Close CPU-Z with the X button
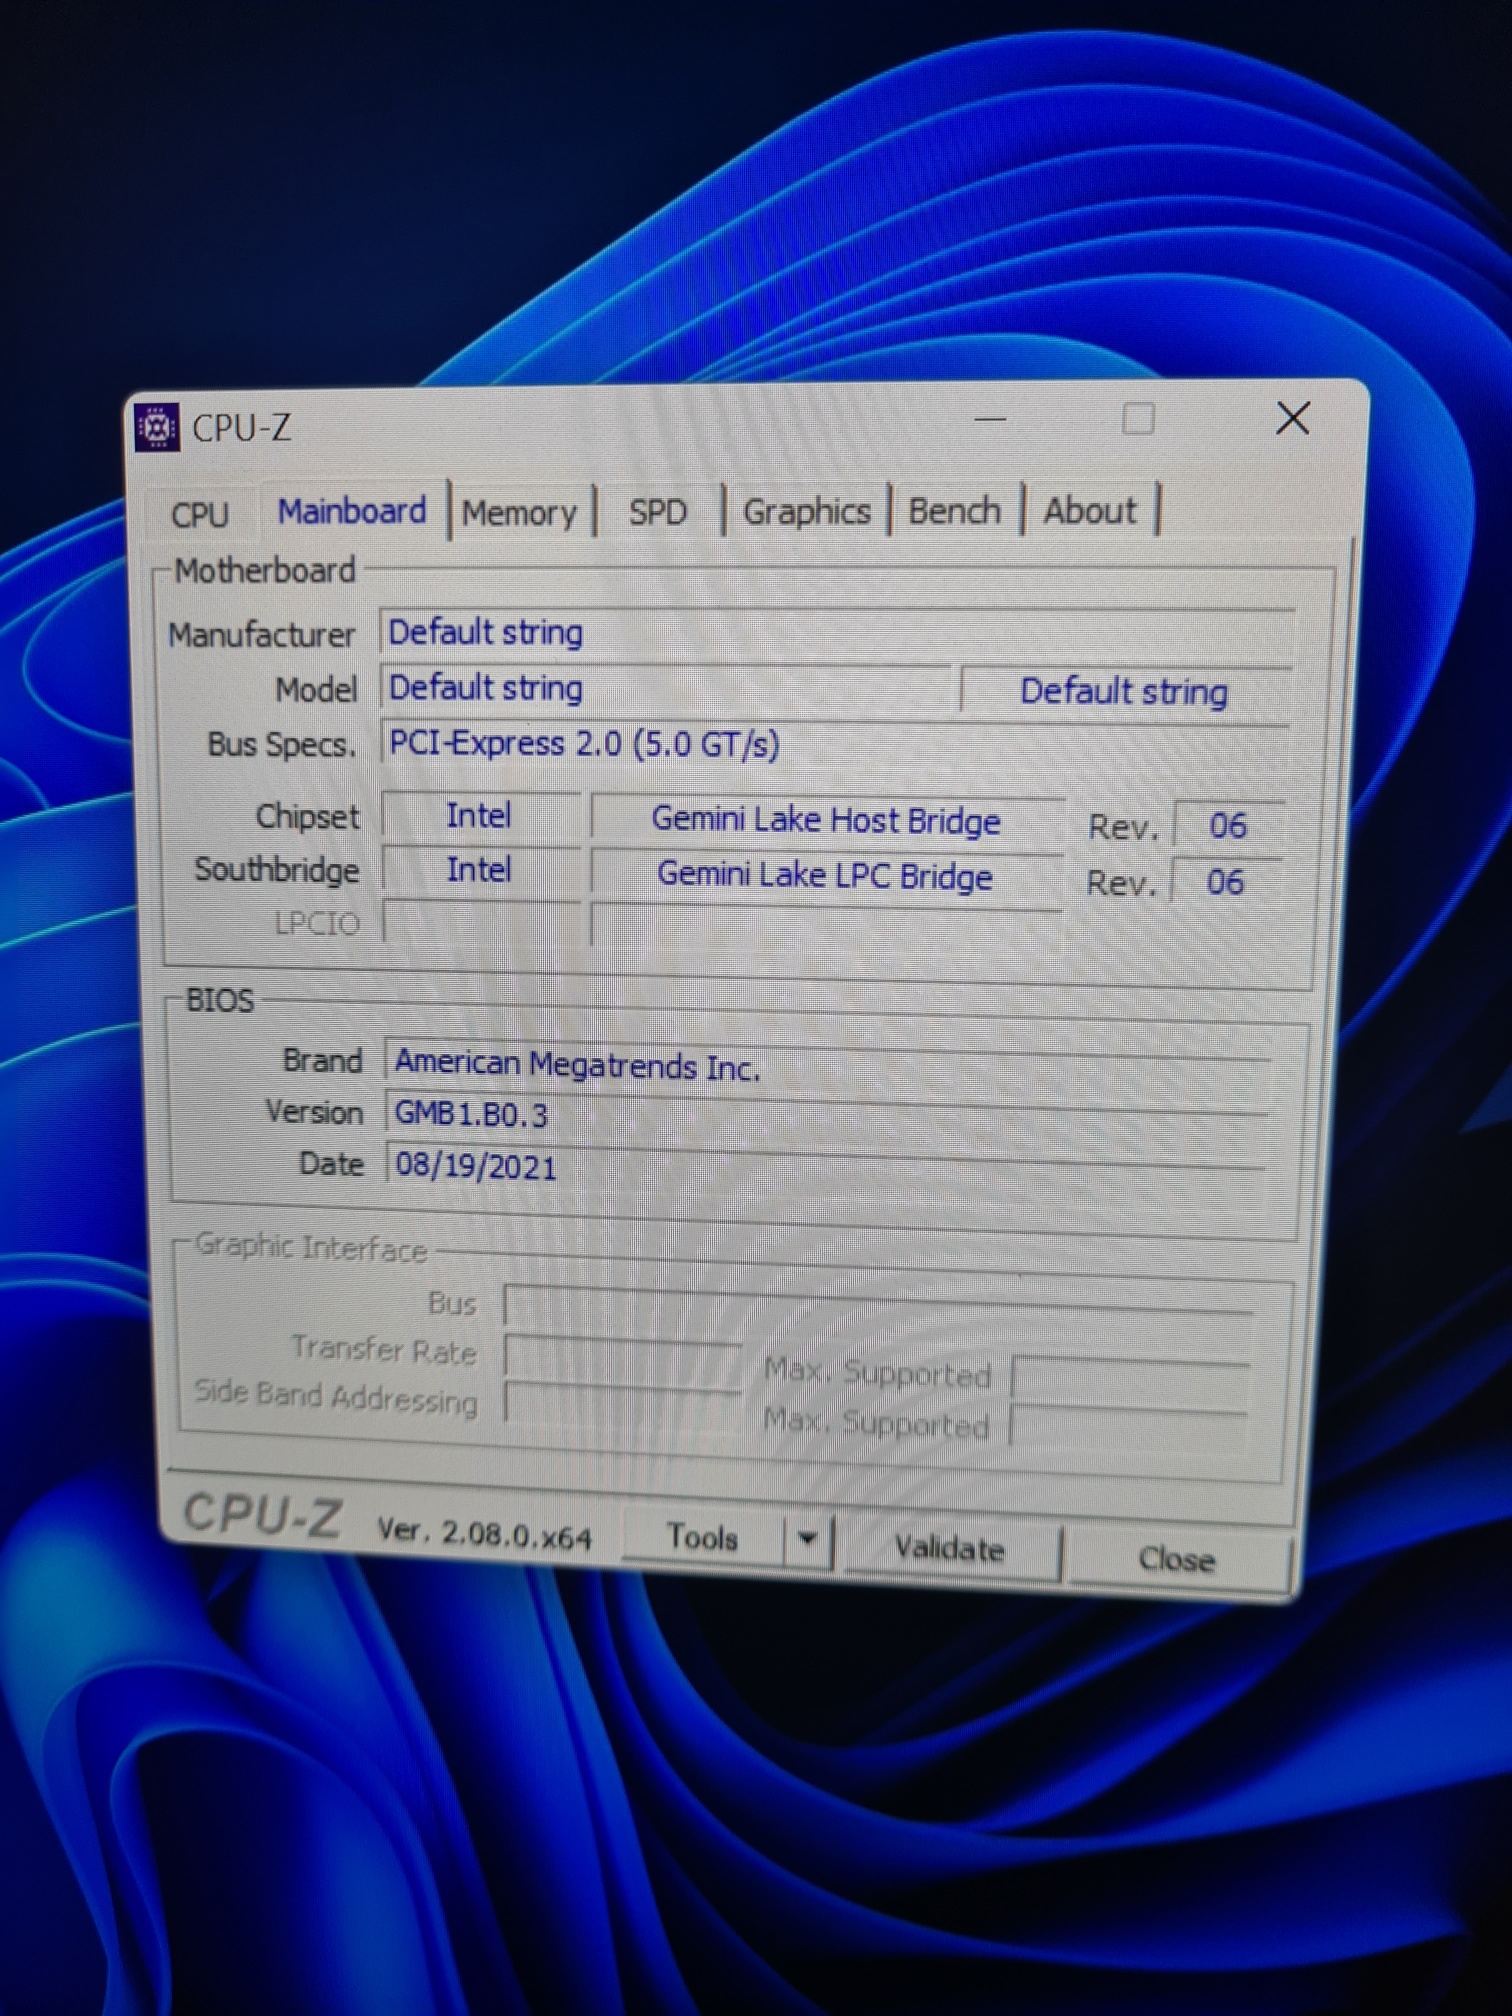1512x2016 pixels. click(x=1293, y=418)
